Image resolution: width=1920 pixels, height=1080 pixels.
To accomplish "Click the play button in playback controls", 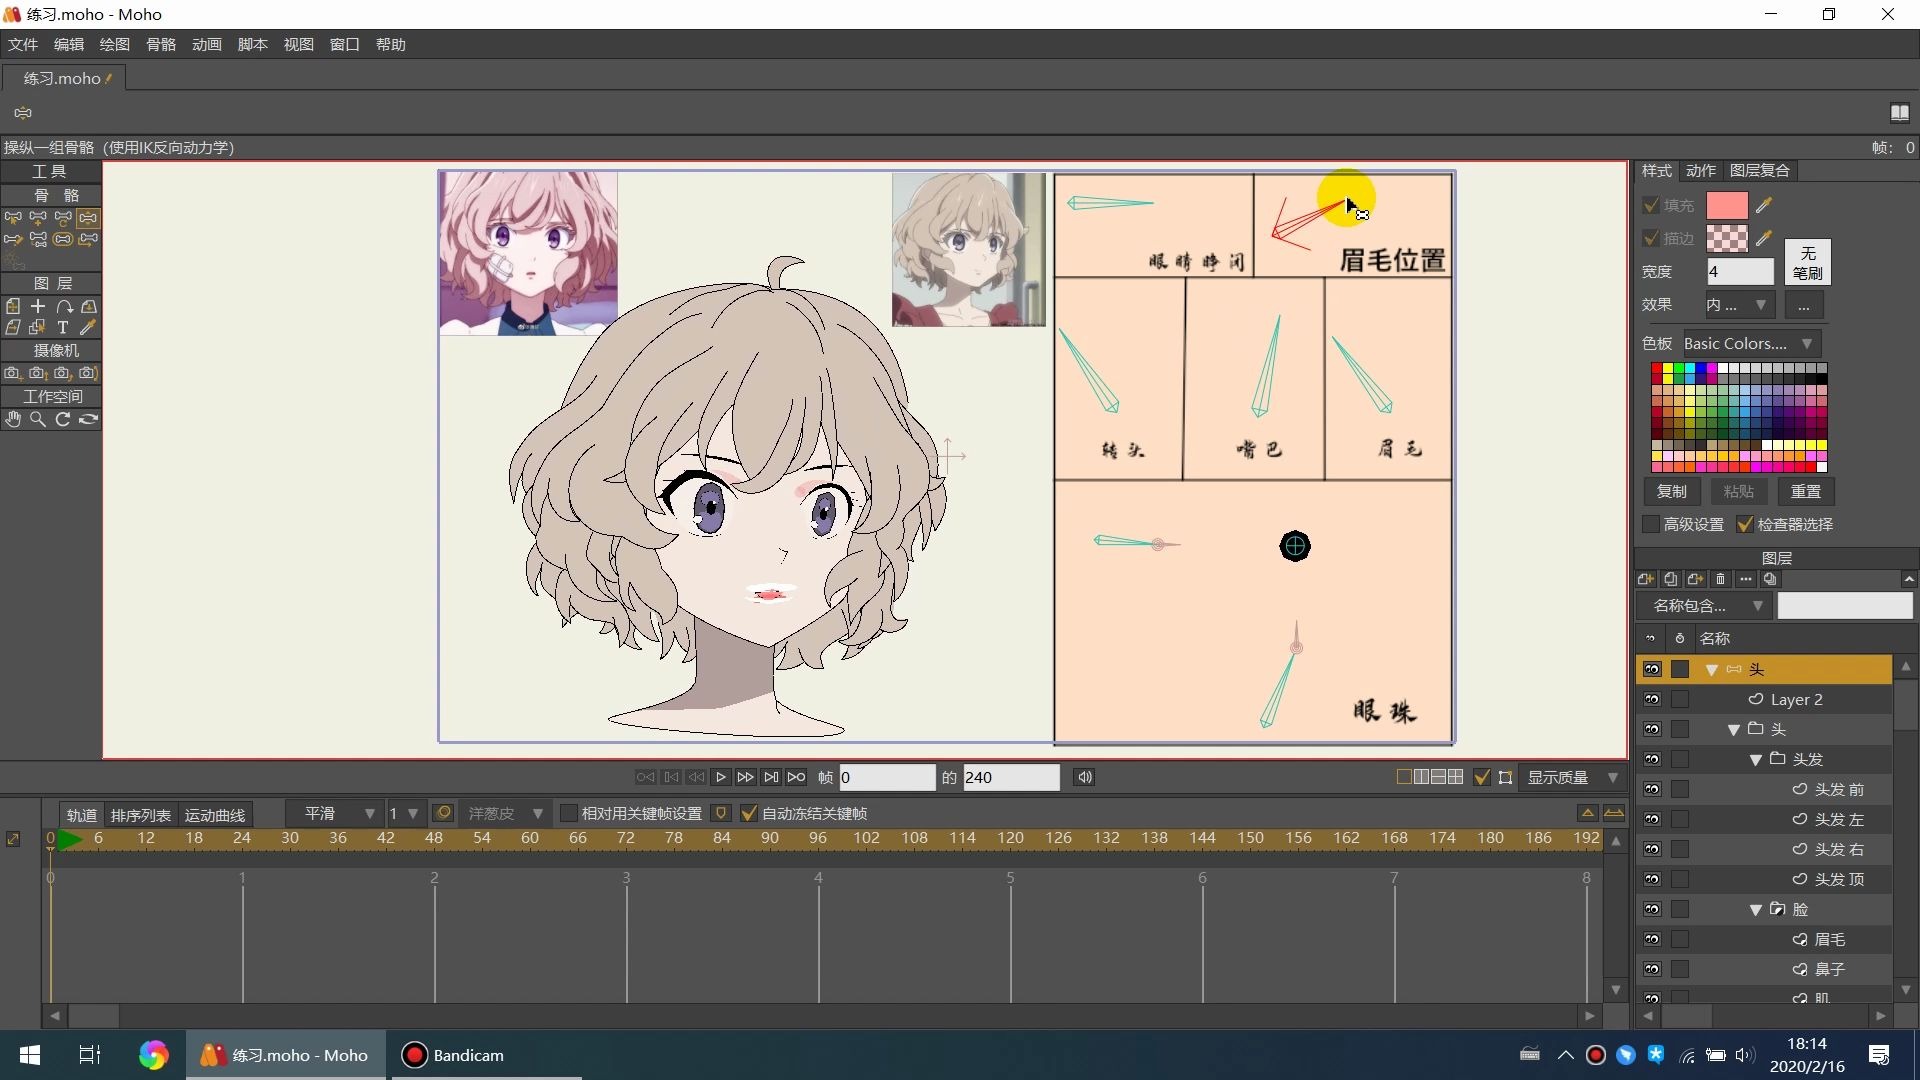I will coord(721,777).
